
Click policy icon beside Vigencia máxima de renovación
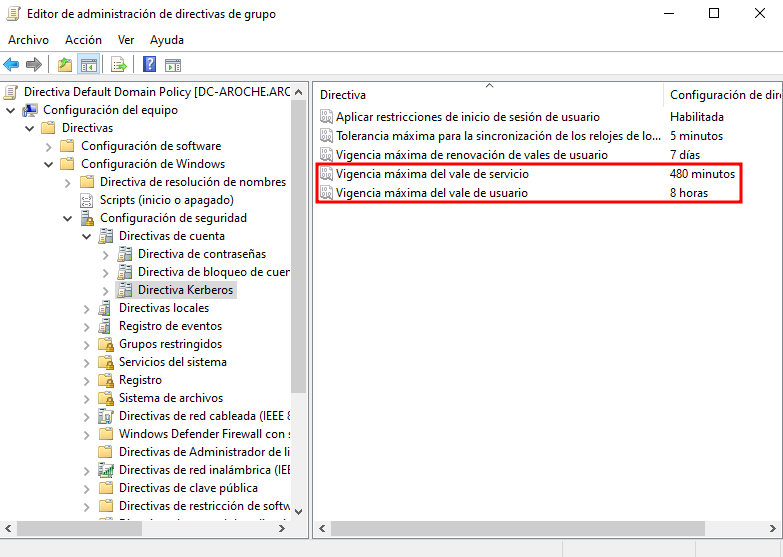tap(326, 155)
